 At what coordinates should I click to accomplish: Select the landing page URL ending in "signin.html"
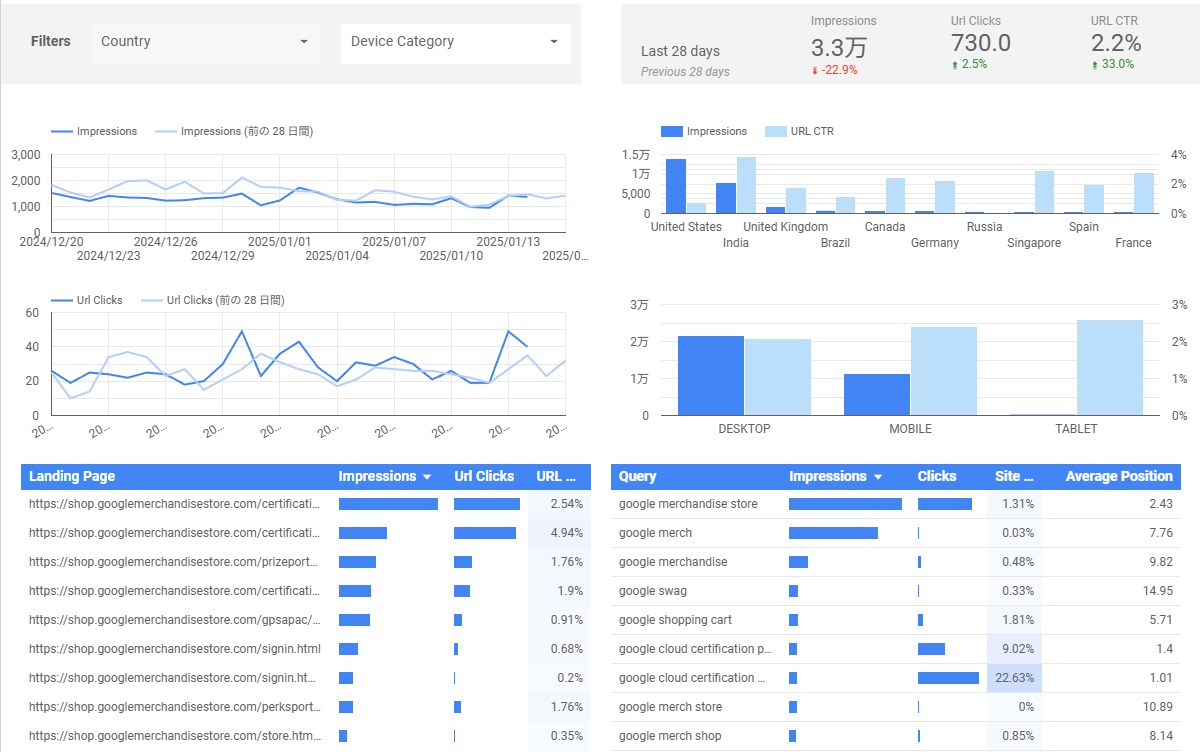(175, 649)
